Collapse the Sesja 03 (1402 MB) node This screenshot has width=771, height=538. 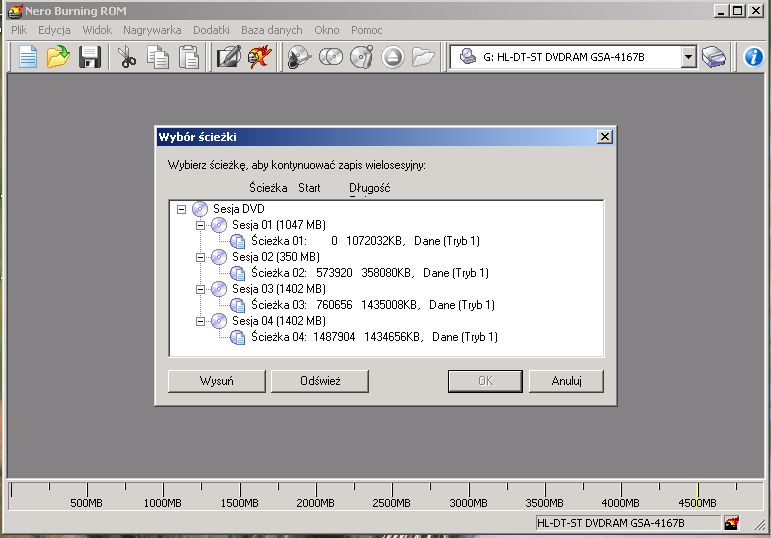pyautogui.click(x=200, y=290)
